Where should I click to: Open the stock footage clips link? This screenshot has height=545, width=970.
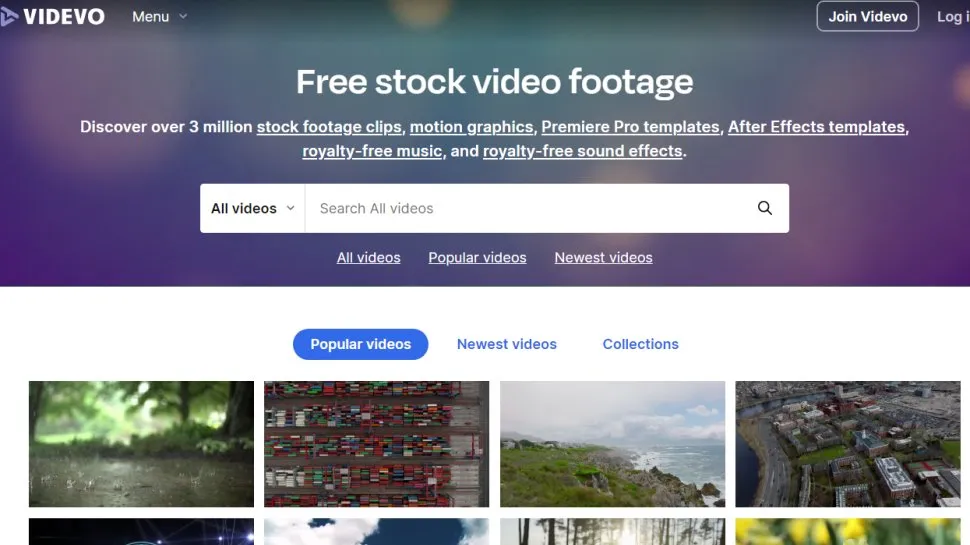[x=329, y=127]
